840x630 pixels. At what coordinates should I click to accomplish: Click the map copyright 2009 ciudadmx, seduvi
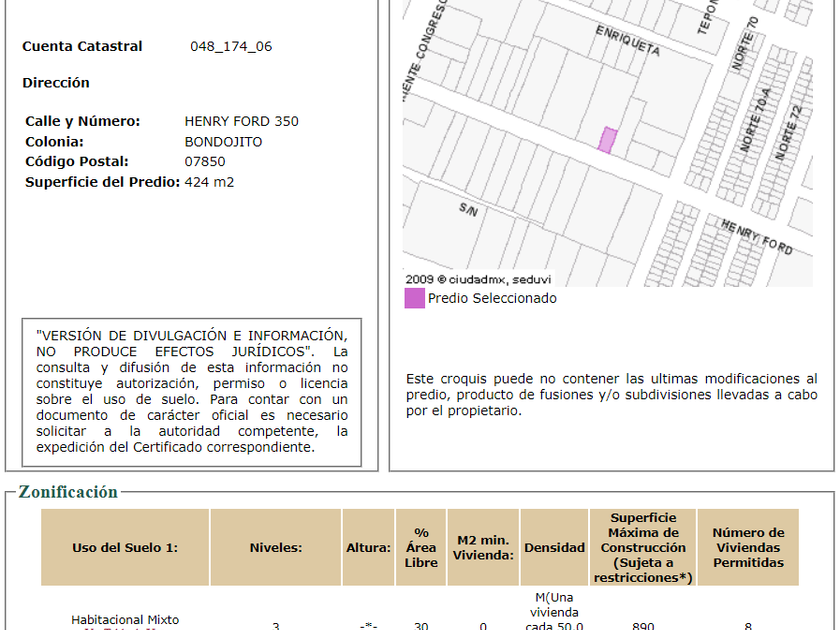point(478,279)
